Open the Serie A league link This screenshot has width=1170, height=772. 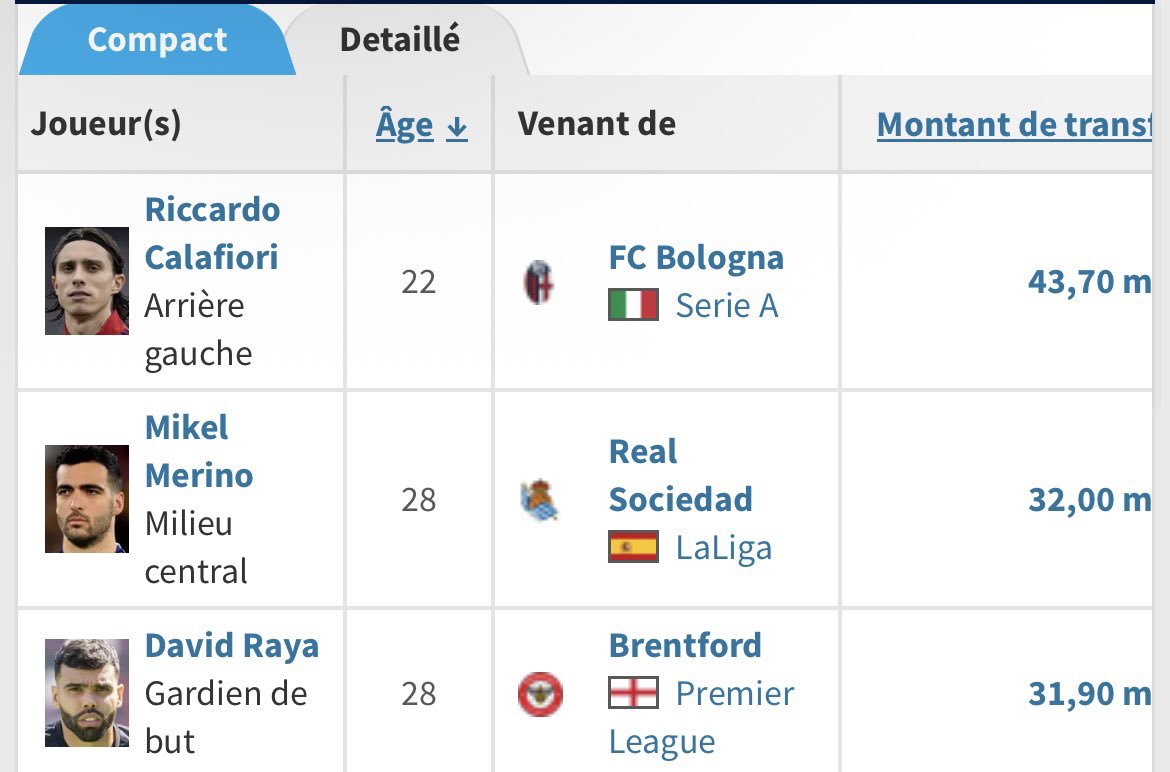click(727, 306)
